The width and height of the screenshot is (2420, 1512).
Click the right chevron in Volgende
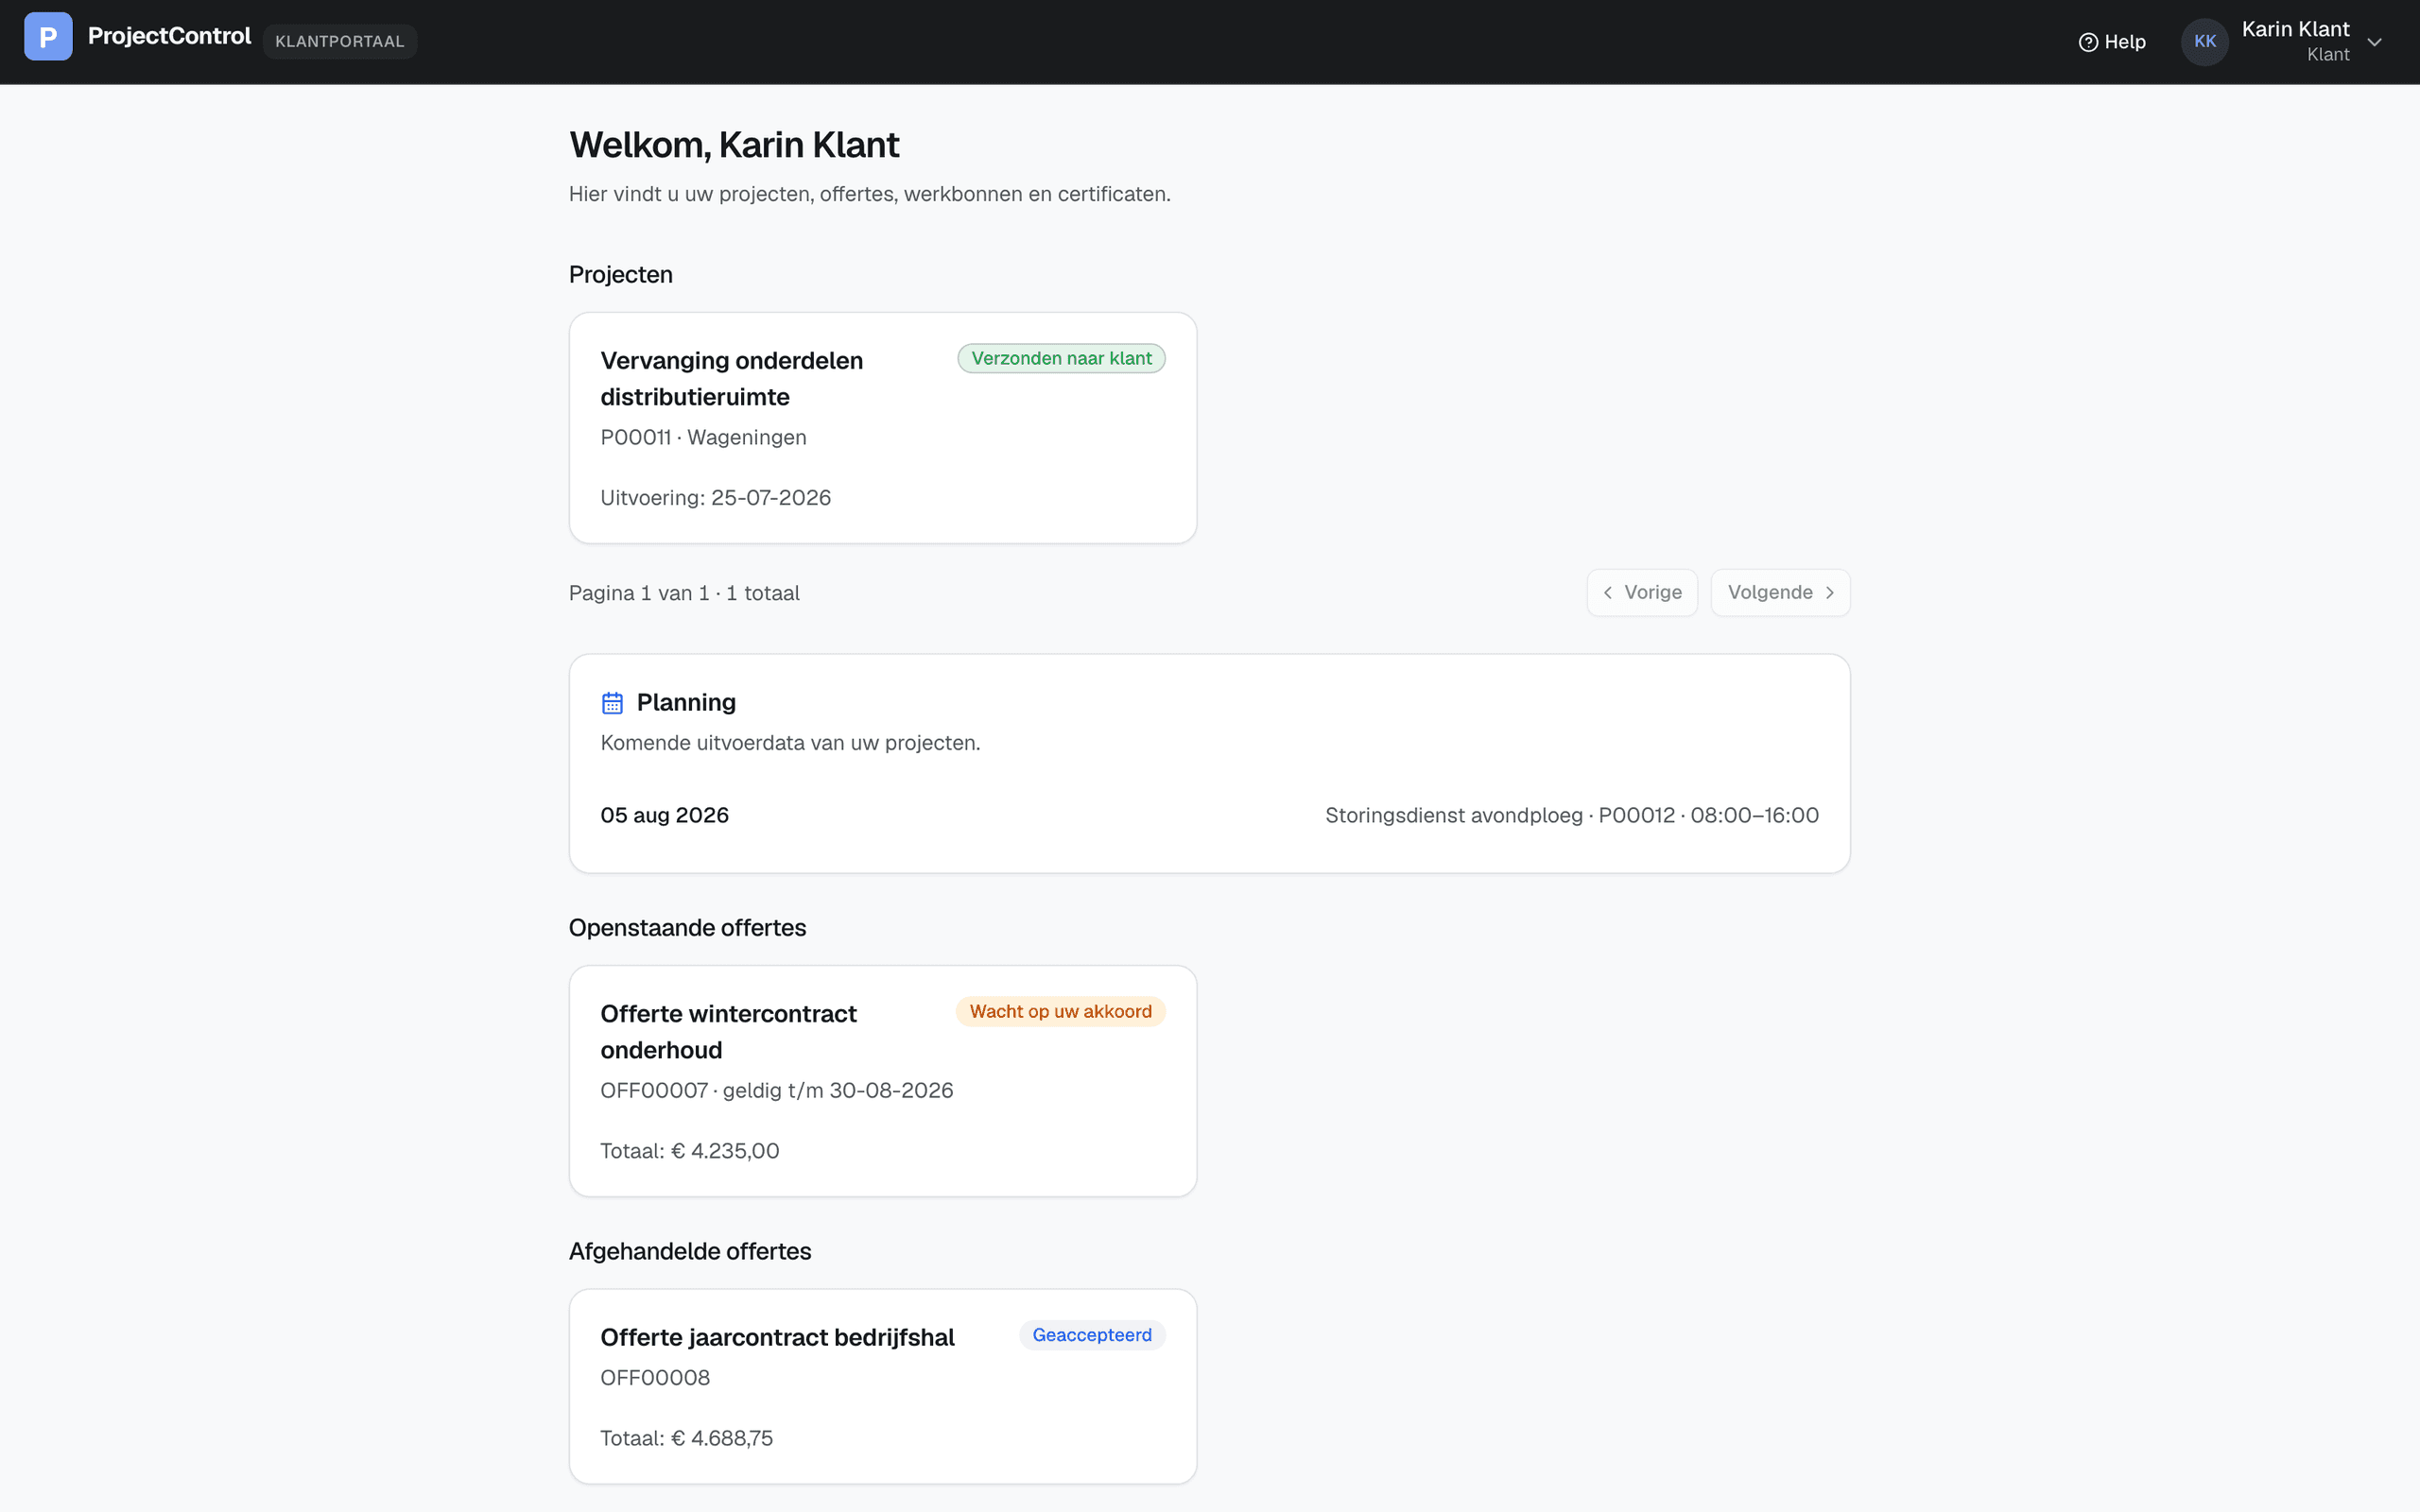(1829, 593)
